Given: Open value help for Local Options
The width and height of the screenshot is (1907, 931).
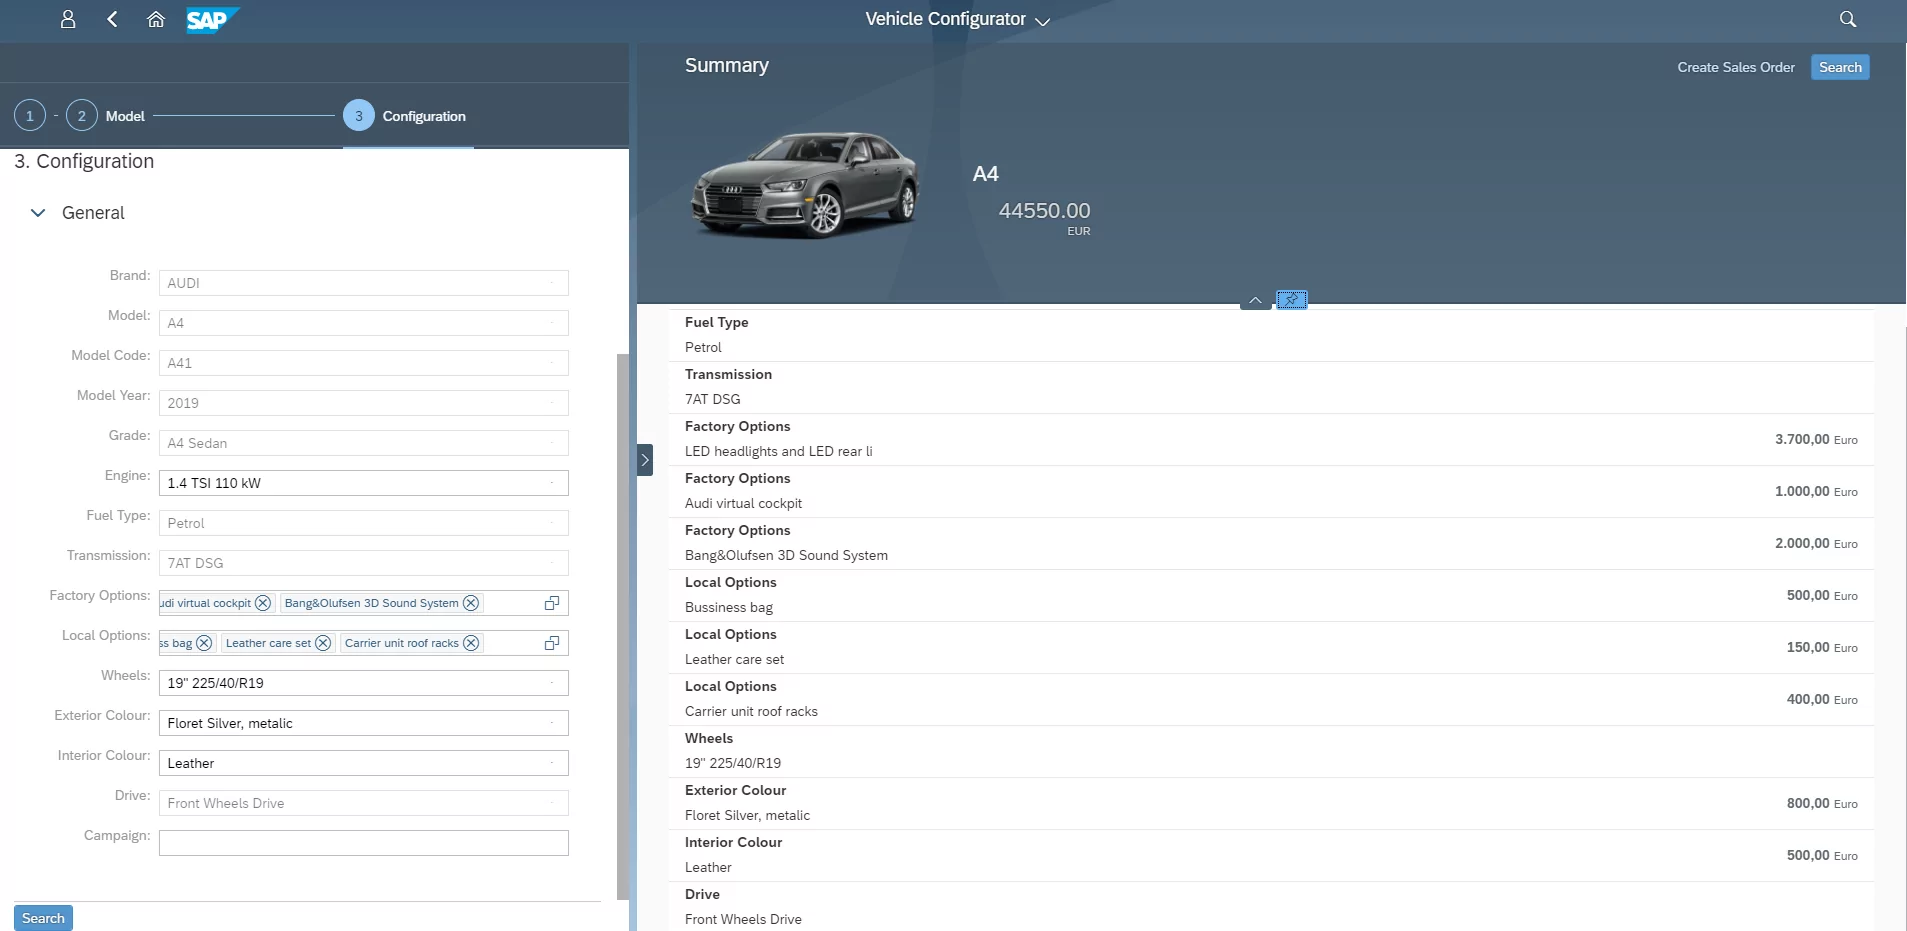Looking at the screenshot, I should [552, 643].
